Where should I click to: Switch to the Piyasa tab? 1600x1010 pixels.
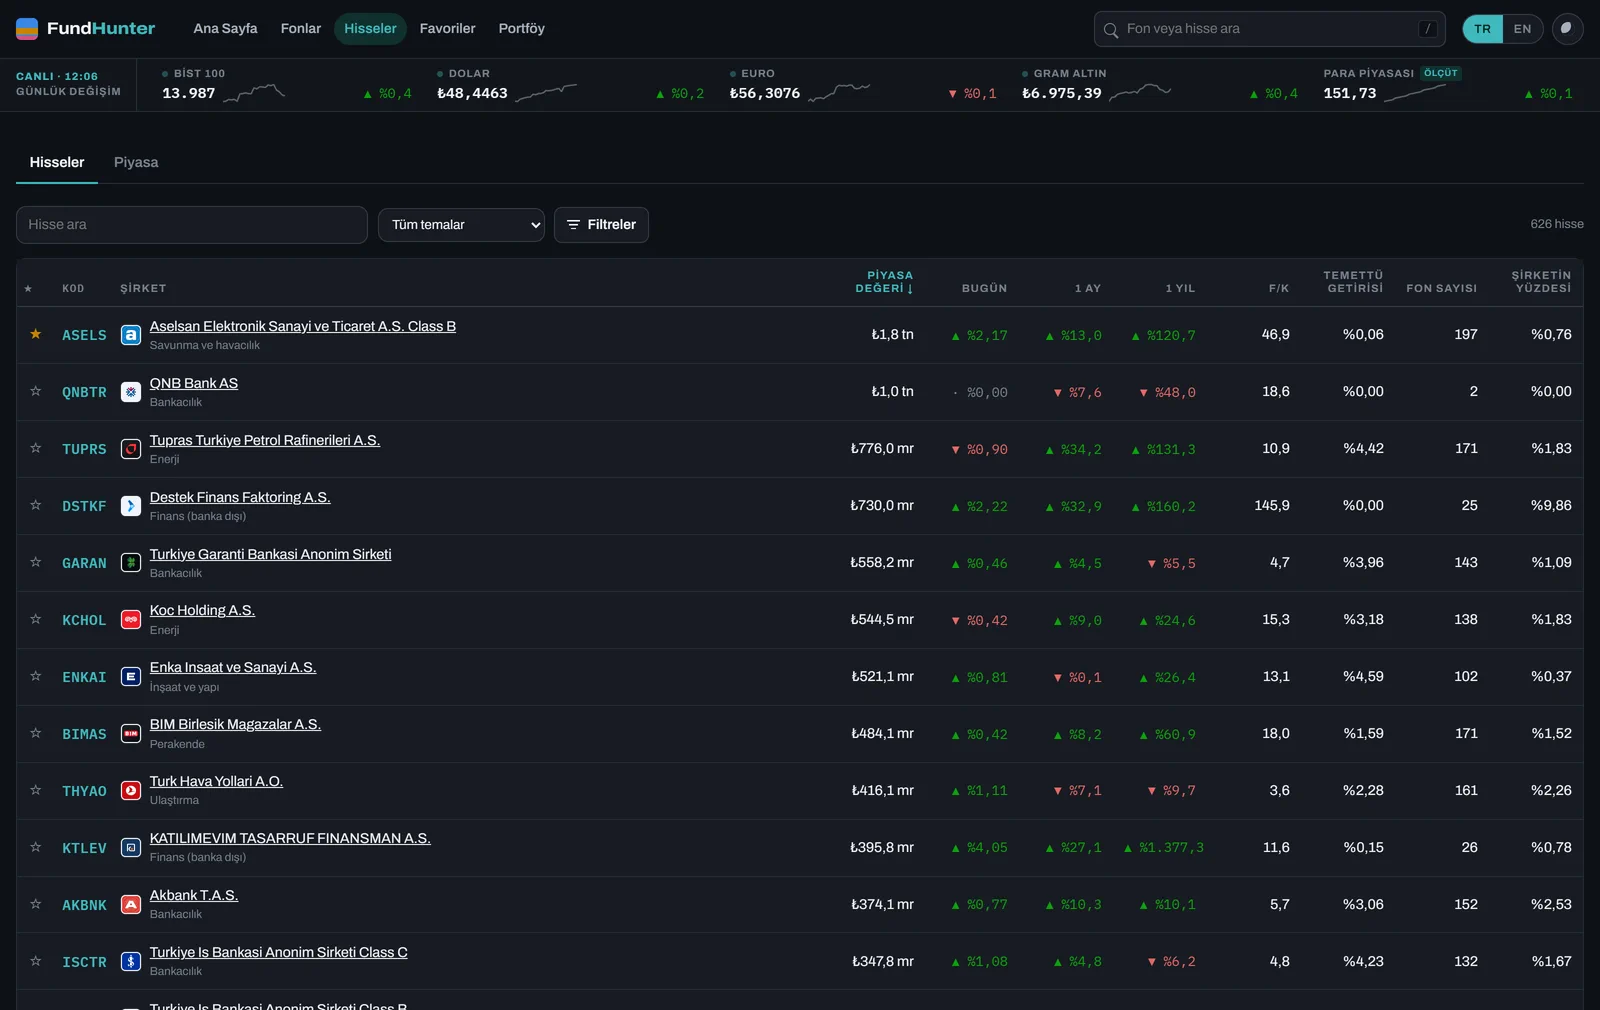click(136, 162)
